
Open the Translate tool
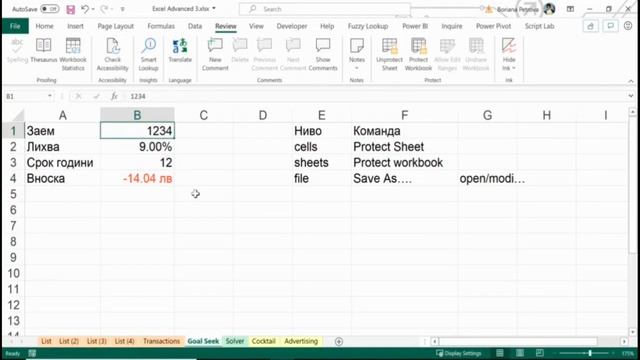[180, 51]
